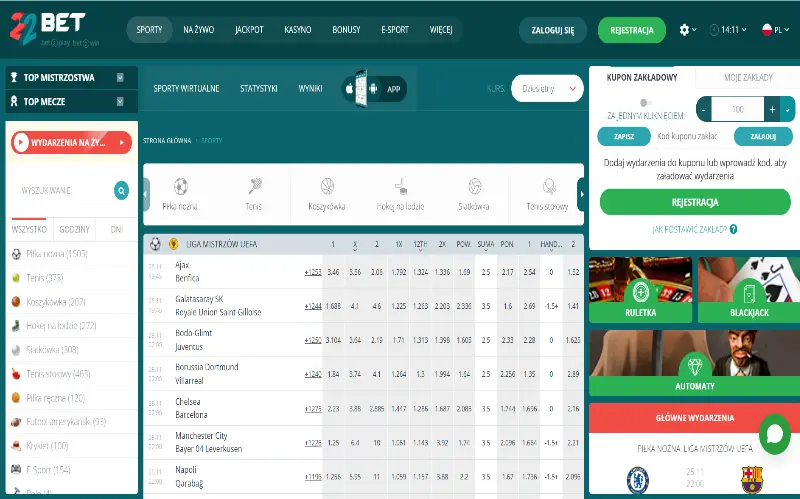Click the search magnifier icon
The width and height of the screenshot is (800, 499).
(x=121, y=191)
